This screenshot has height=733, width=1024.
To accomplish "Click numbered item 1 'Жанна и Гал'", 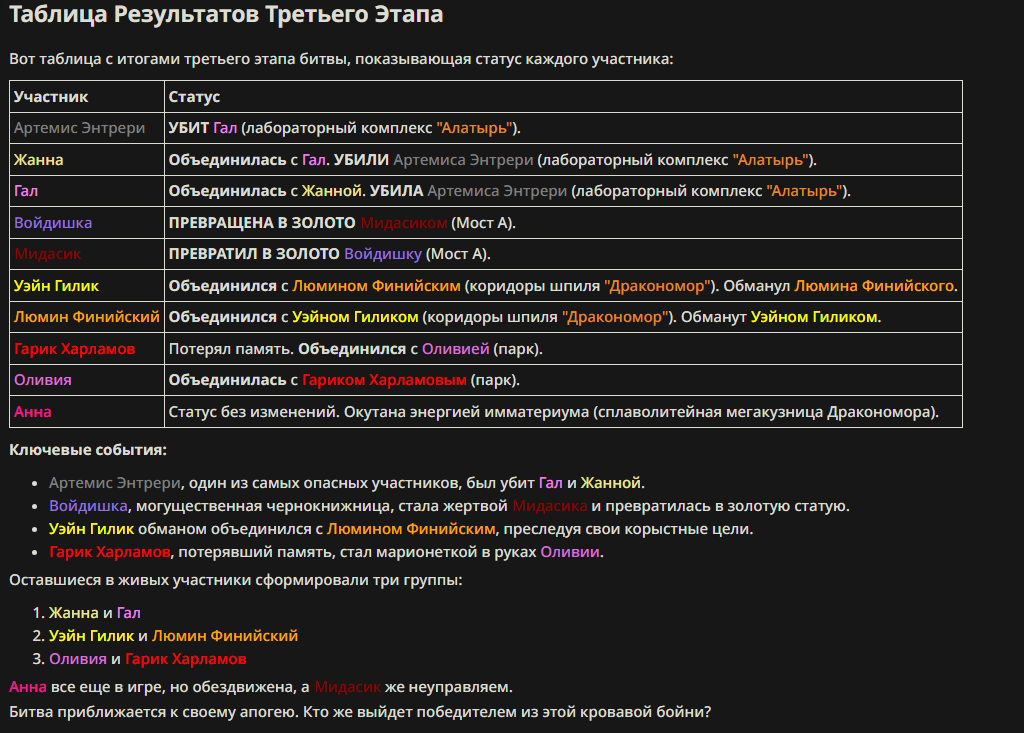I will pos(95,613).
